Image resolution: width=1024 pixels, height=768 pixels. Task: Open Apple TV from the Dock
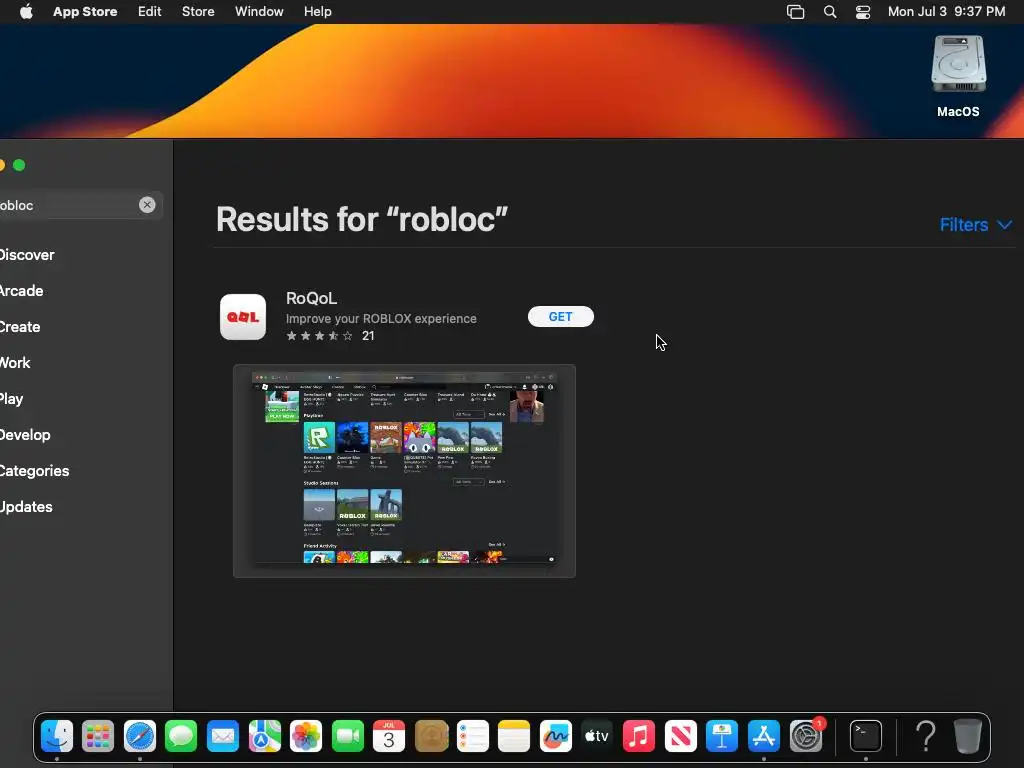597,736
